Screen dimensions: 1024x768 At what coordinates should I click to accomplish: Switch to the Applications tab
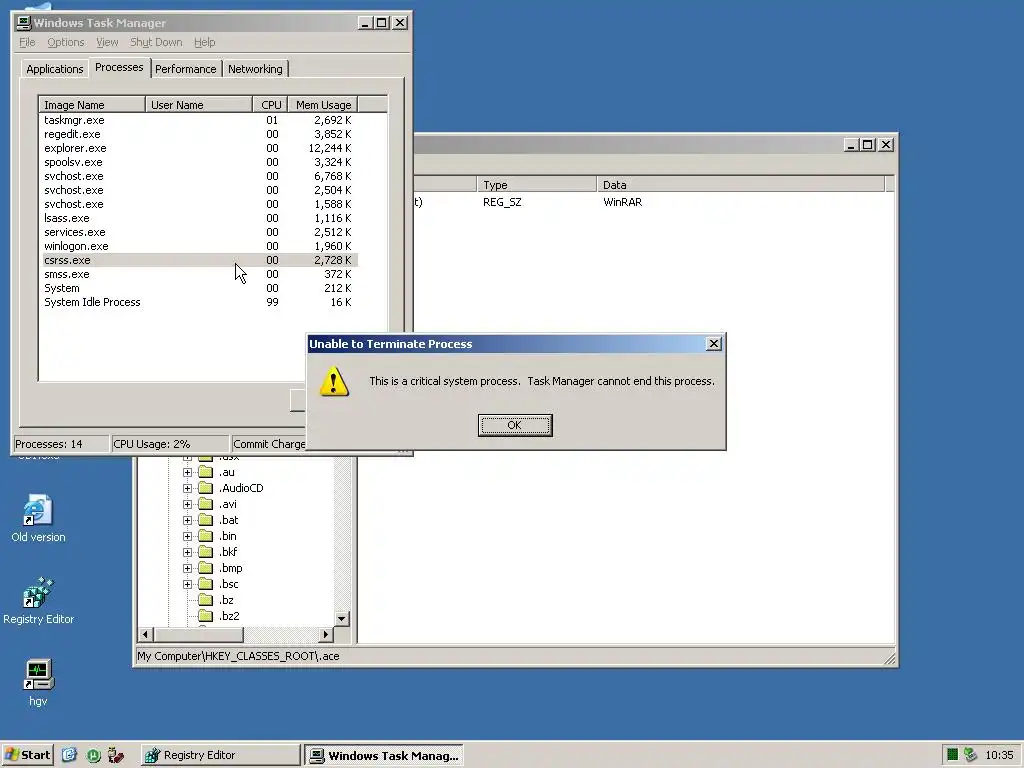[55, 69]
